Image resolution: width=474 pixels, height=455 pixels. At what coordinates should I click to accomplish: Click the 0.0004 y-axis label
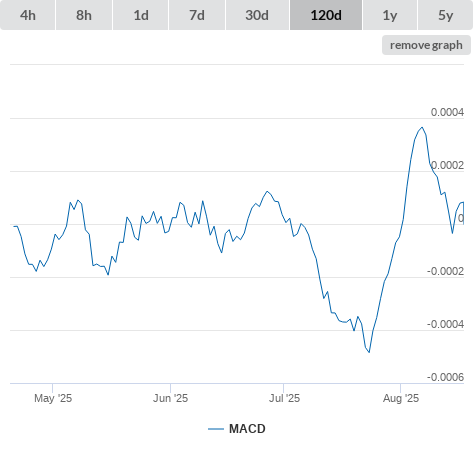click(447, 112)
